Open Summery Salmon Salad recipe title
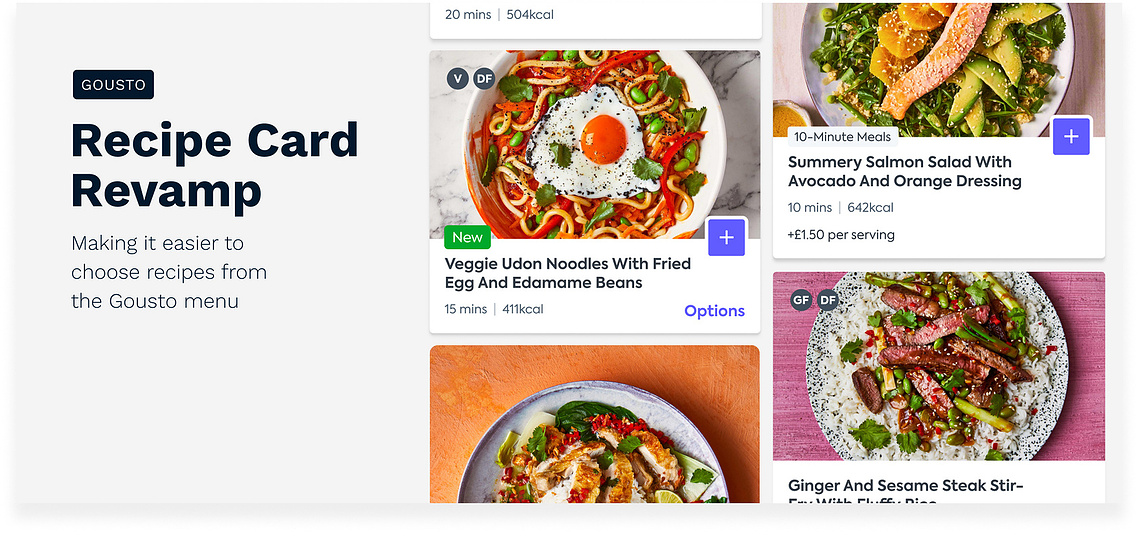 point(904,171)
